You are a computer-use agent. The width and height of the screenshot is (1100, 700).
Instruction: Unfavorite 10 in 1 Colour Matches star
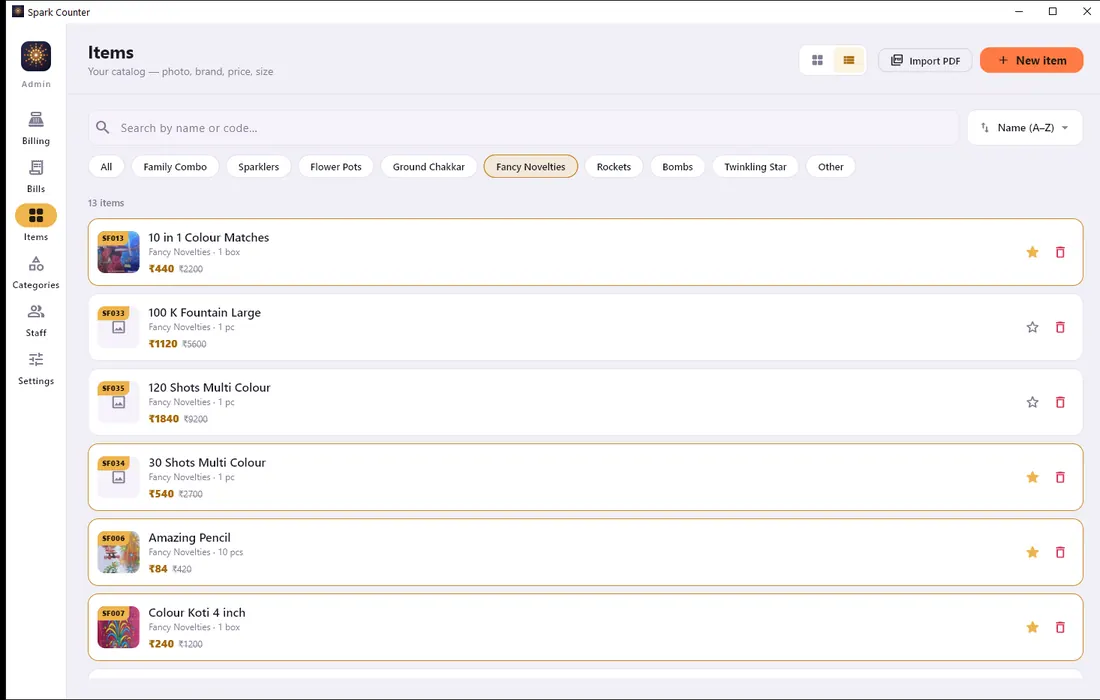click(1032, 252)
